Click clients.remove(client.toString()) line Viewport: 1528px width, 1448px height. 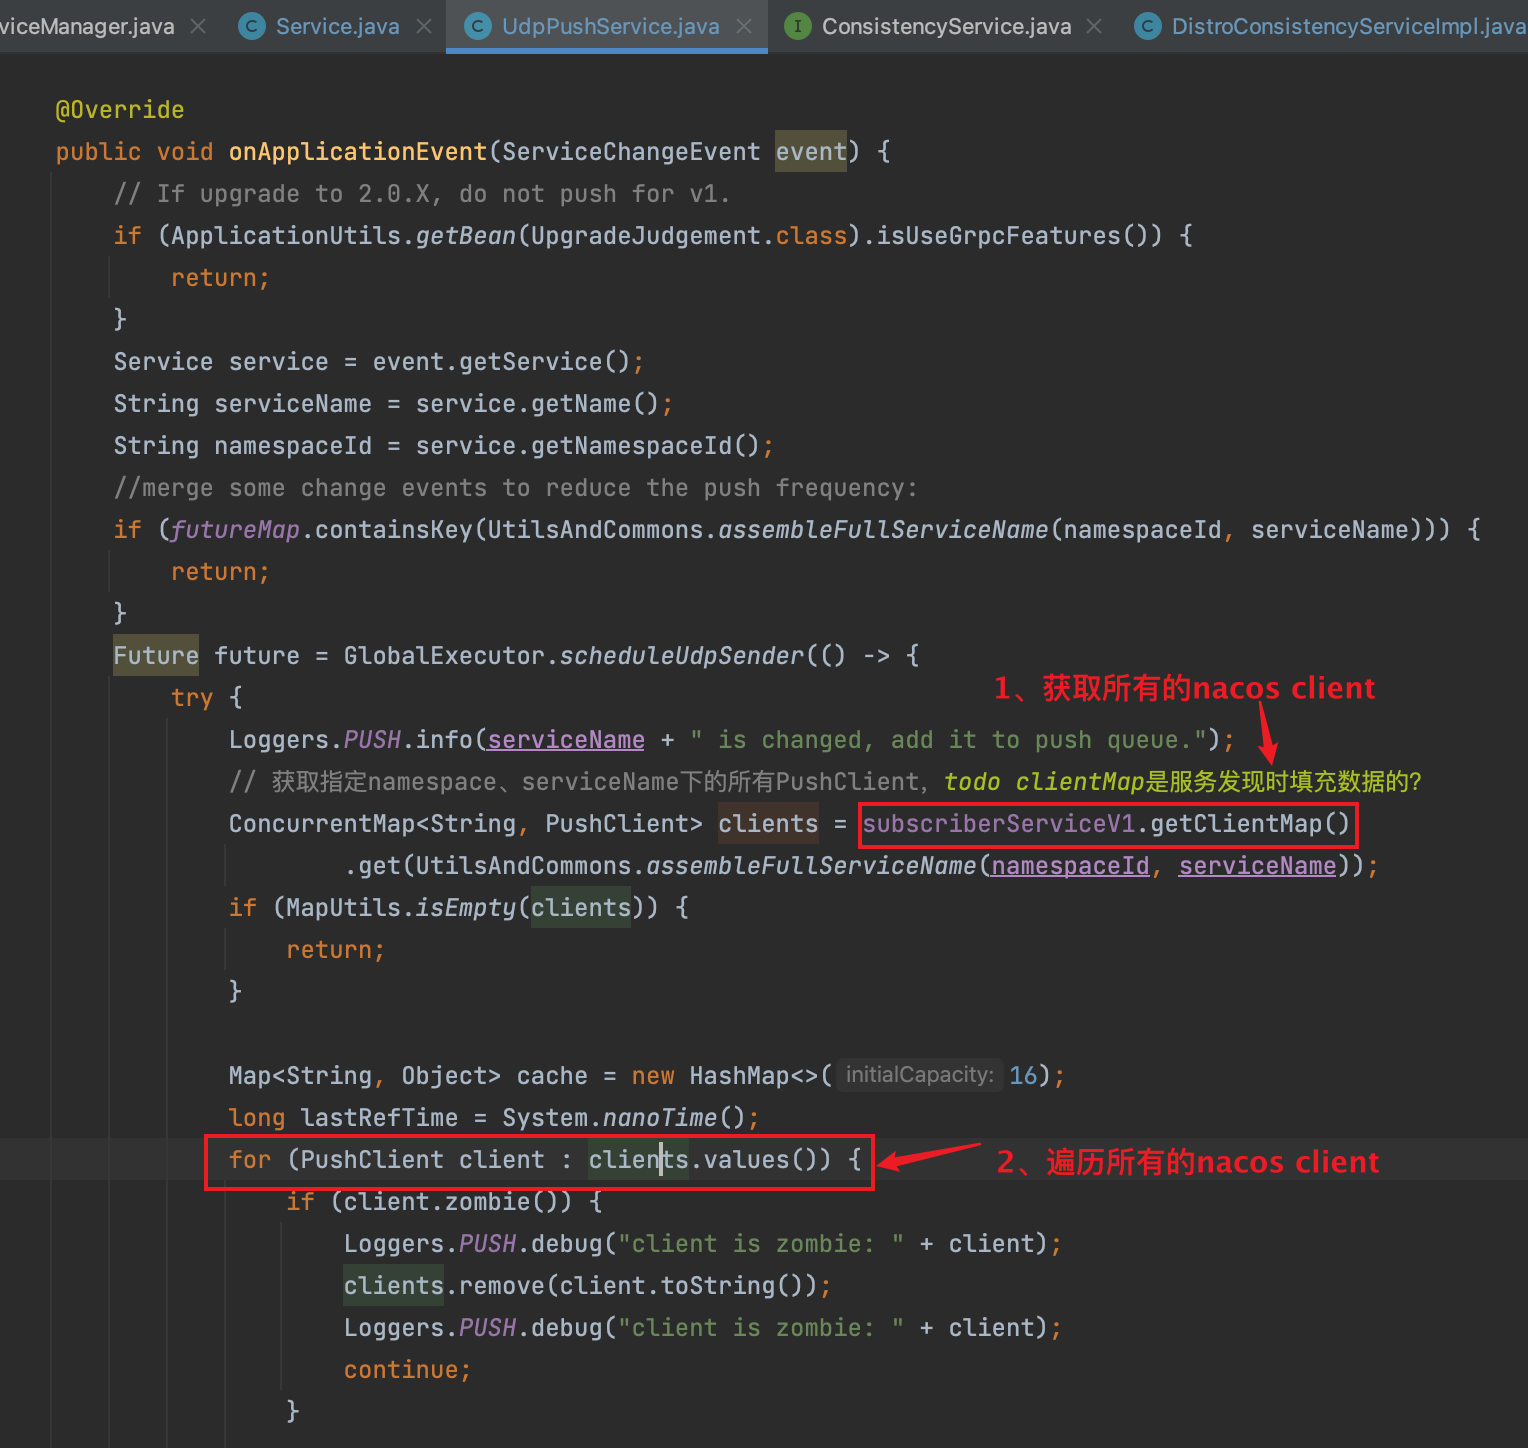pos(587,1285)
